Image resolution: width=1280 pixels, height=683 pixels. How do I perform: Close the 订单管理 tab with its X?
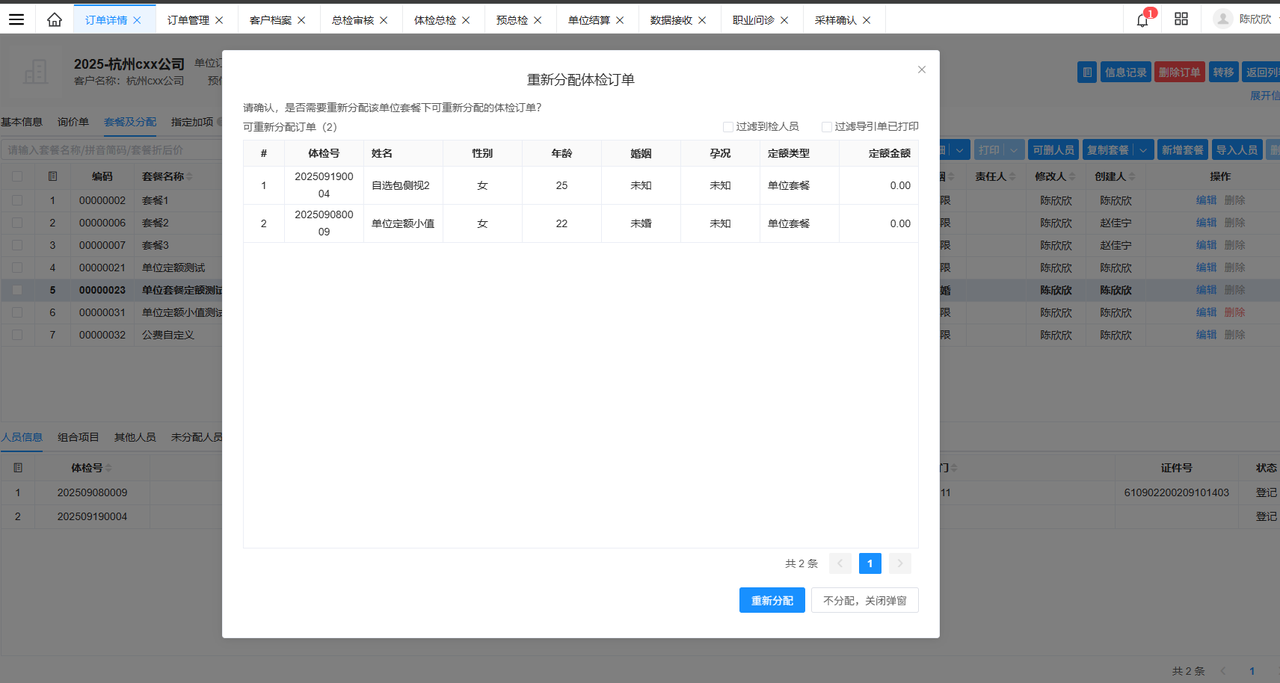click(219, 20)
